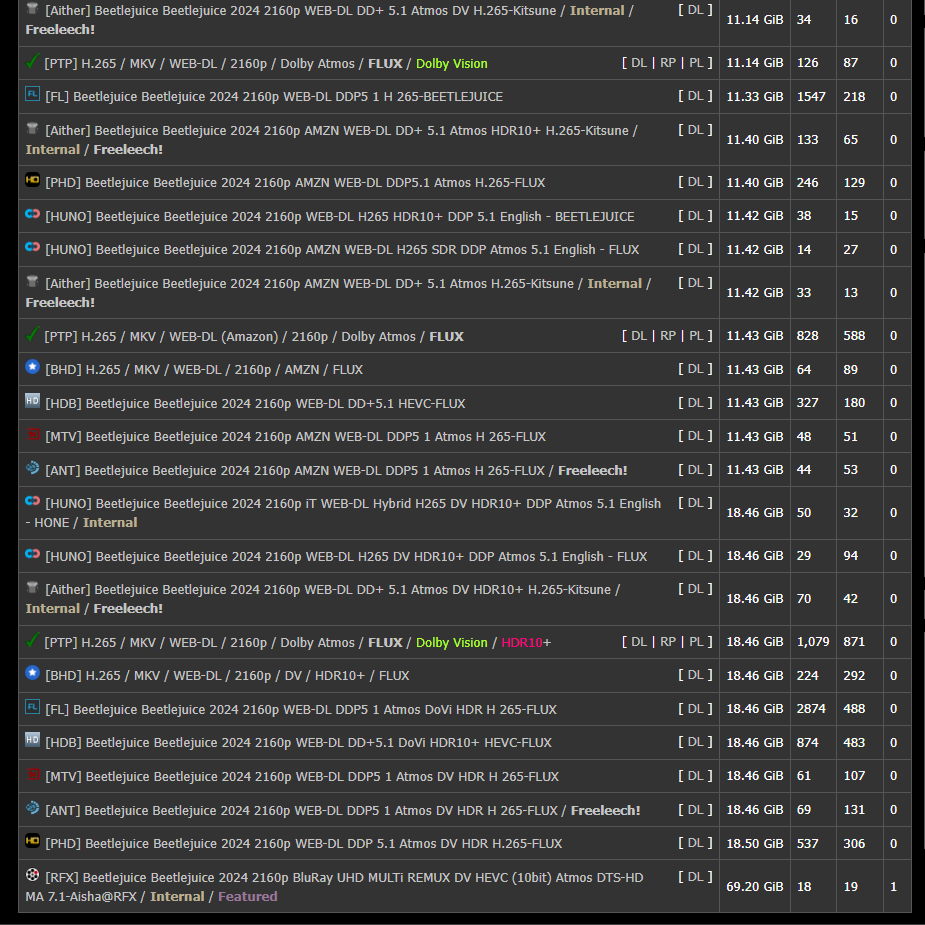The image size is (925, 925).
Task: Open the FL H 265-BEETLEJUICE torrent title link
Action: [274, 97]
